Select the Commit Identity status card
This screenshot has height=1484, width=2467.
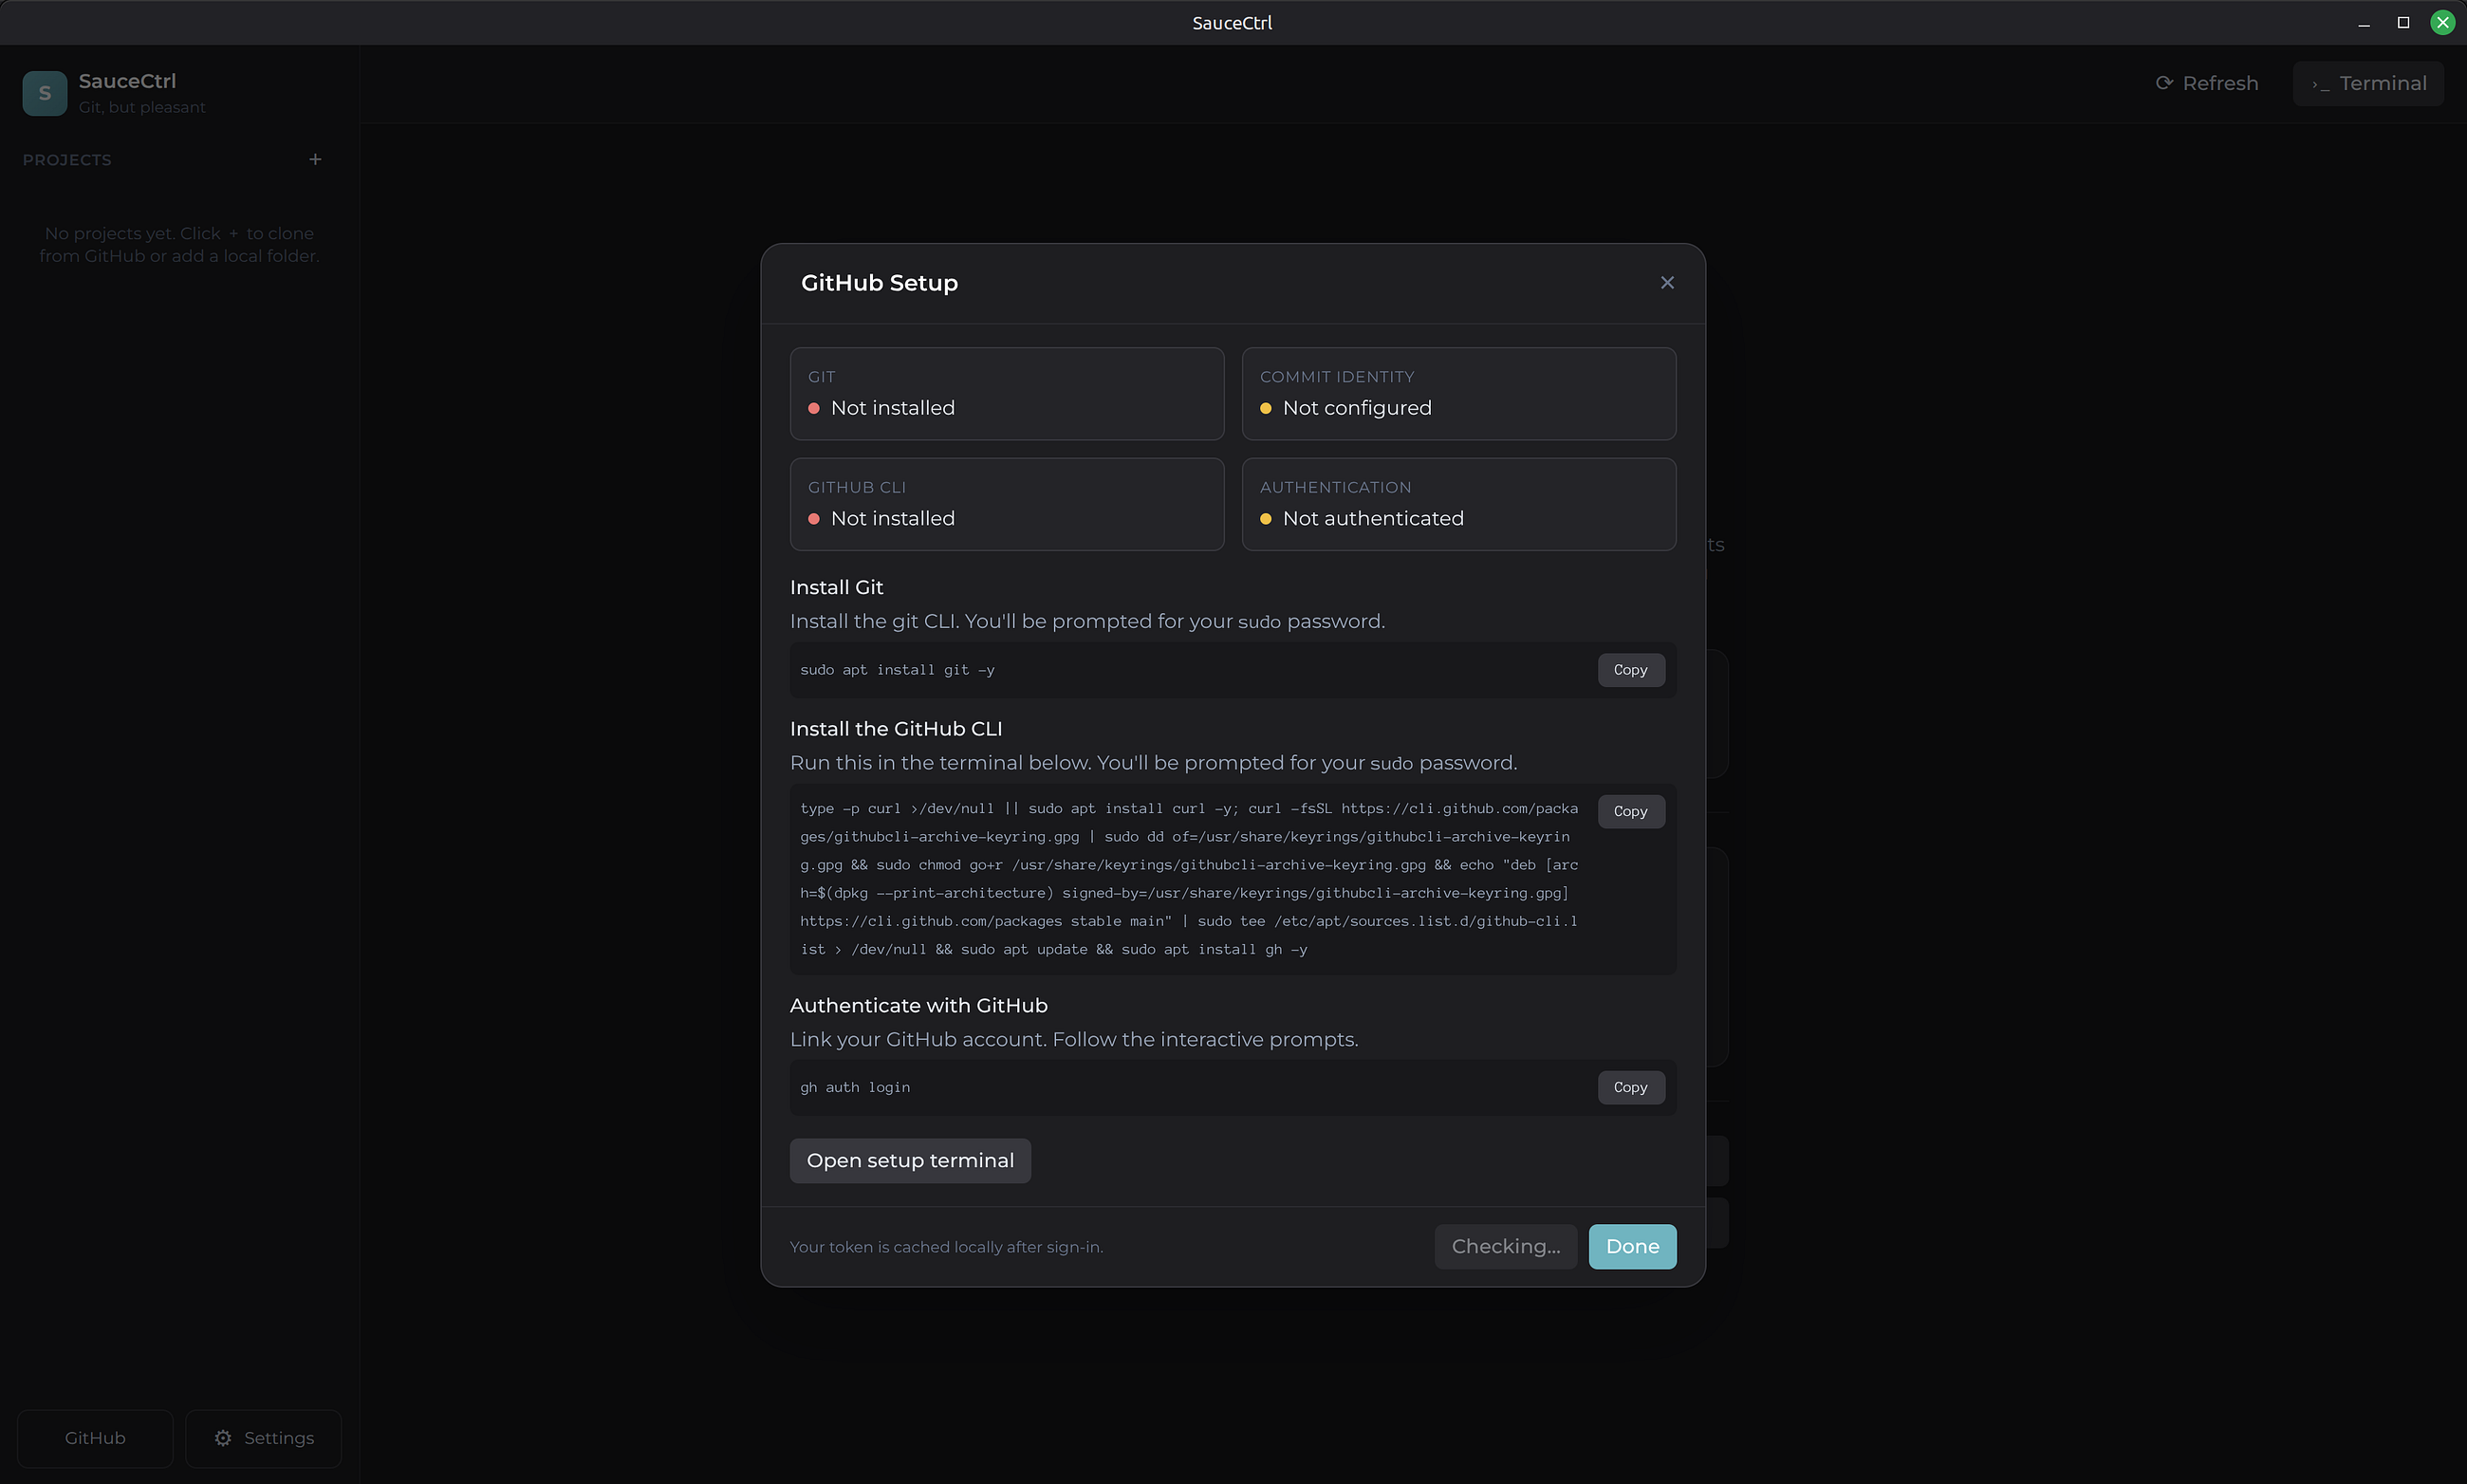[1458, 393]
